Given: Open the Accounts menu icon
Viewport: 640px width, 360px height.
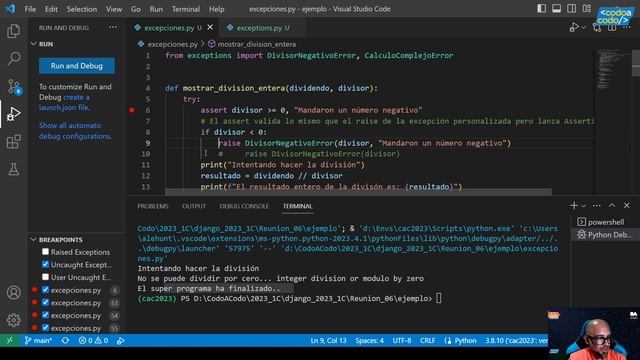Looking at the screenshot, I should click(x=13, y=293).
